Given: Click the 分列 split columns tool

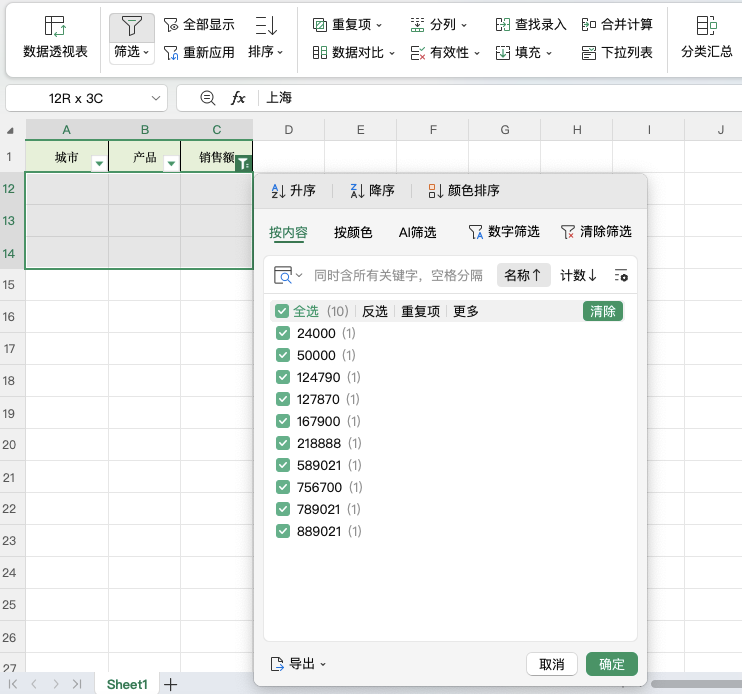Looking at the screenshot, I should pos(438,25).
